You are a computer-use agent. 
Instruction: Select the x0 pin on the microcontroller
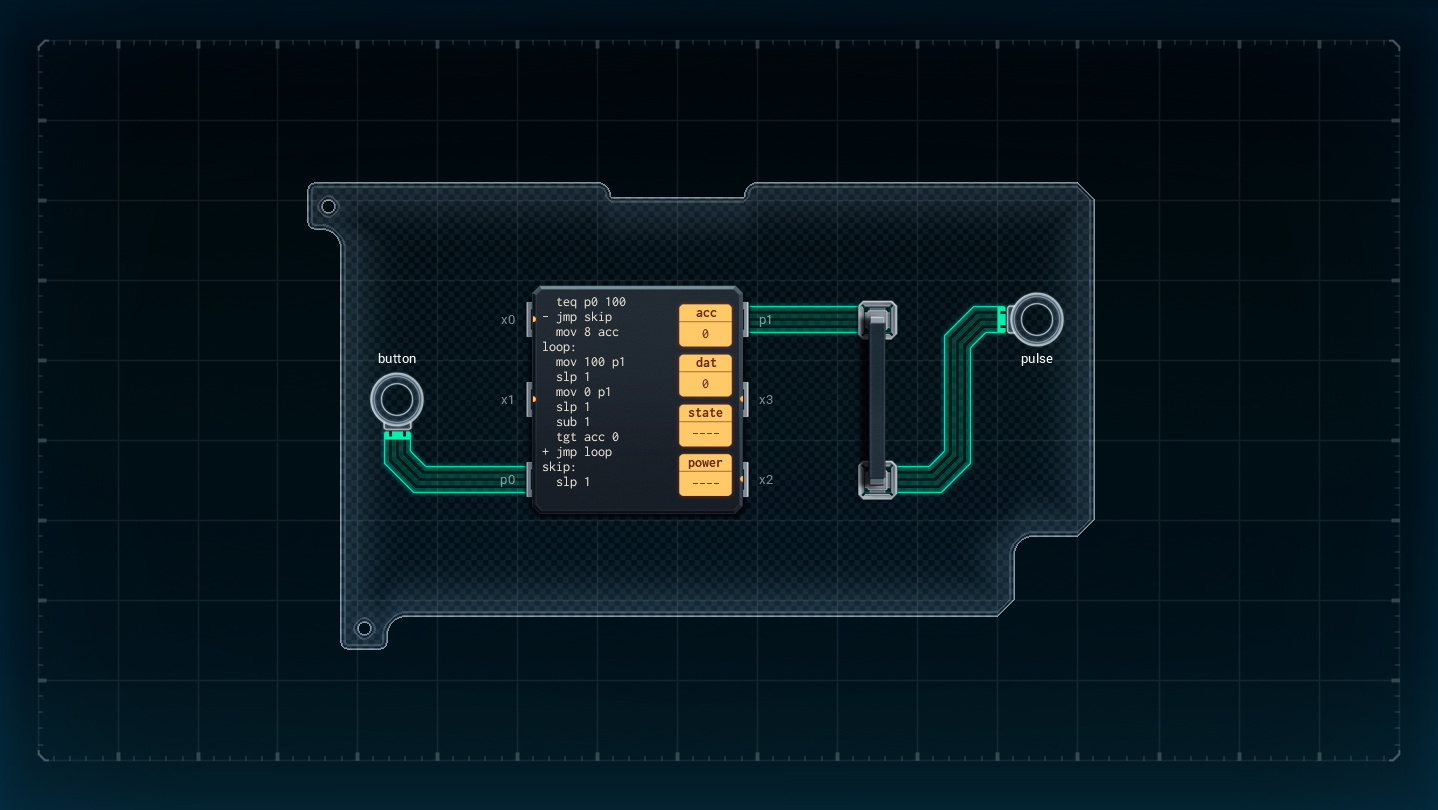(531, 320)
